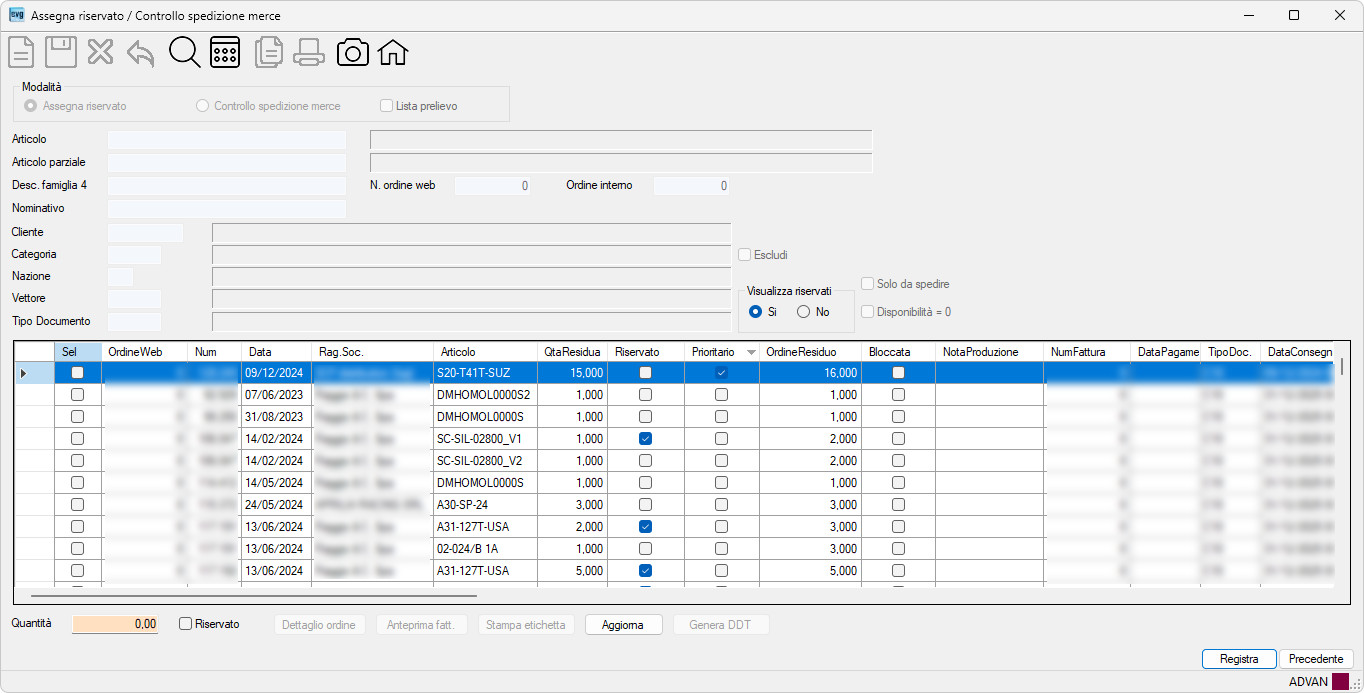
Task: Click the Articolo column header
Action: point(484,352)
